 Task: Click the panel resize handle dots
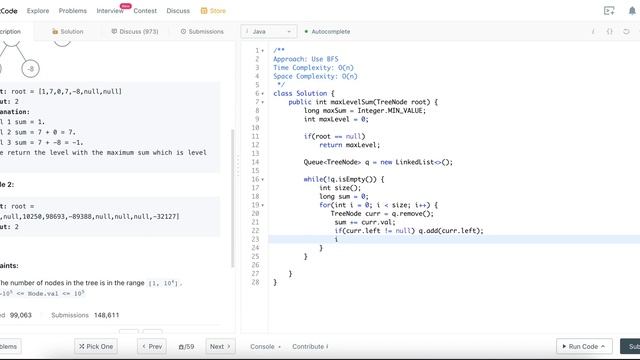click(x=238, y=165)
